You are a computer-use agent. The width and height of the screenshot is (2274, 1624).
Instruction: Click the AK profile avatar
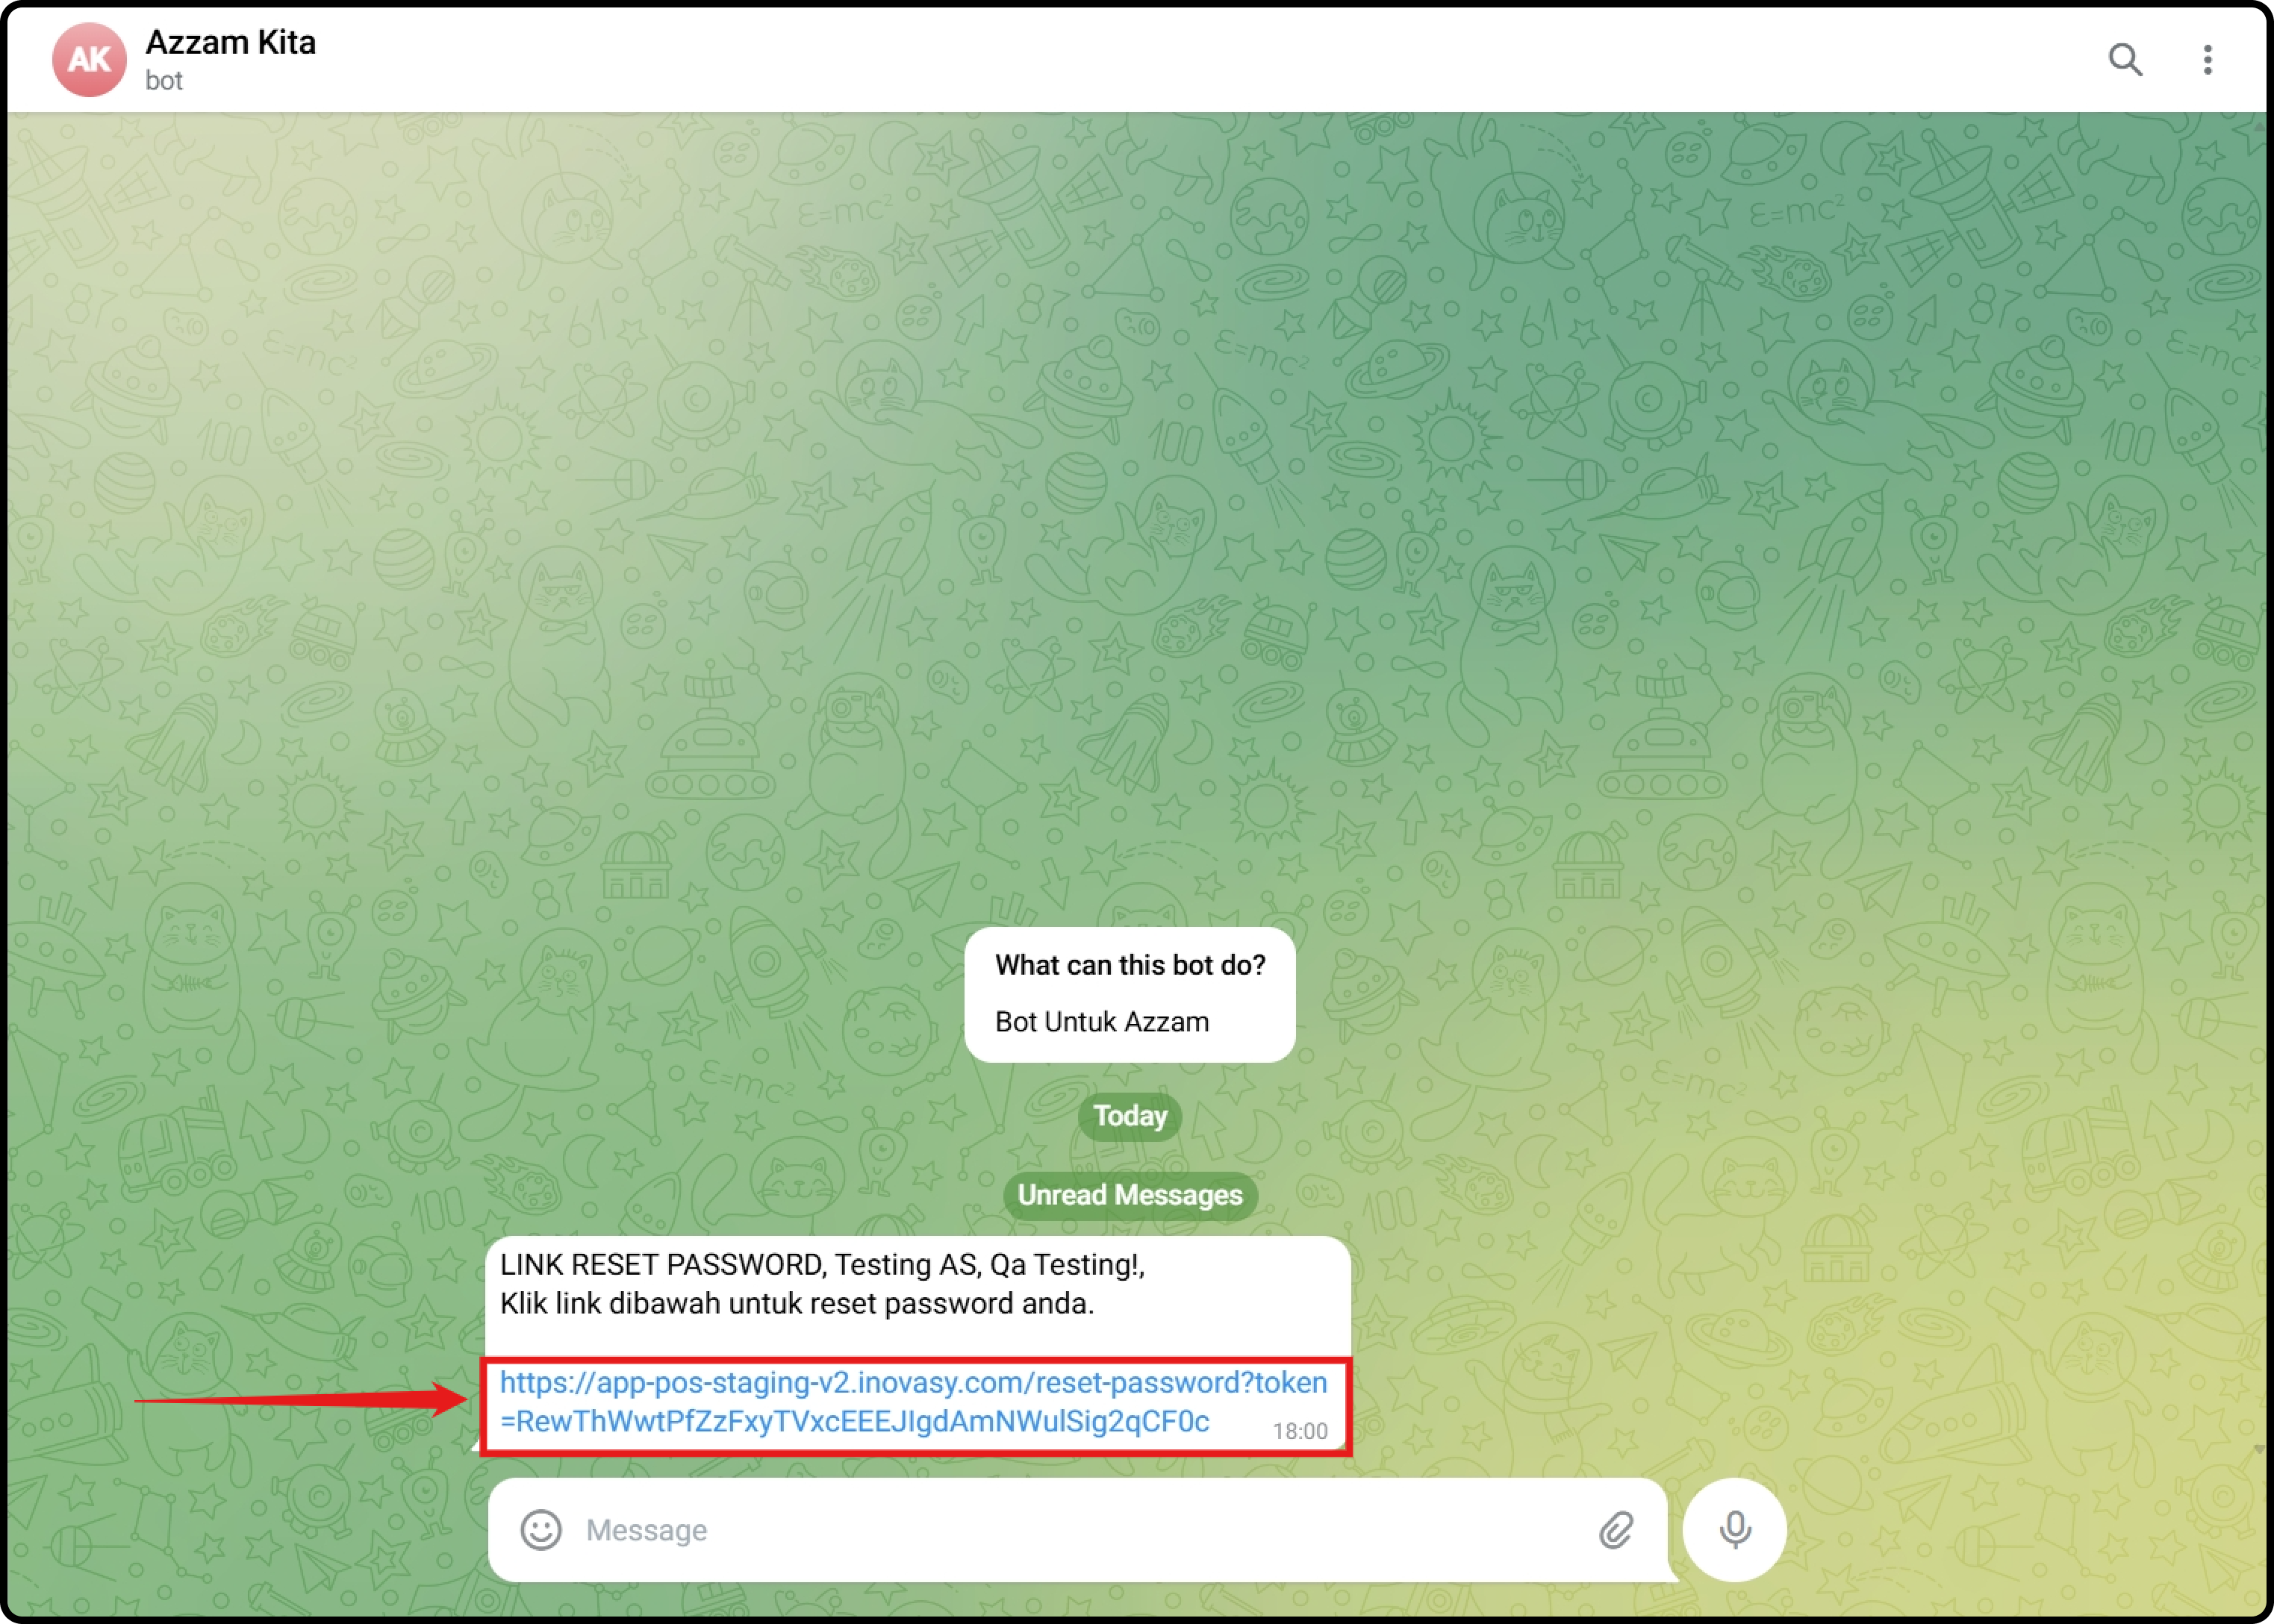coord(89,60)
